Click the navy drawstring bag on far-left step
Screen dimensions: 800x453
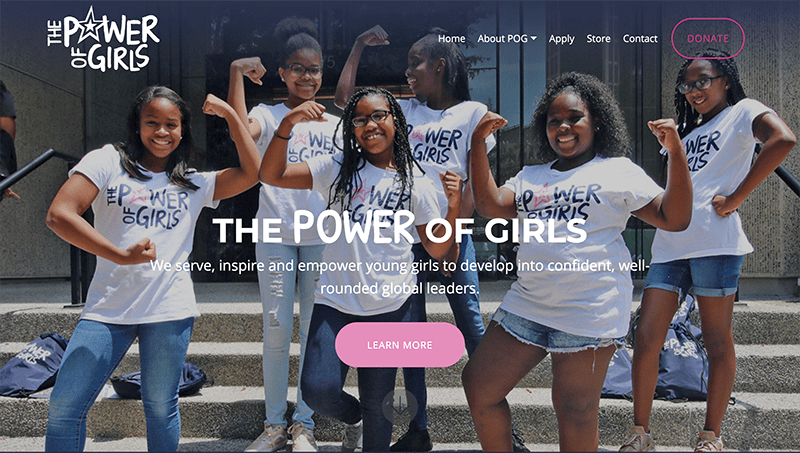coord(33,365)
